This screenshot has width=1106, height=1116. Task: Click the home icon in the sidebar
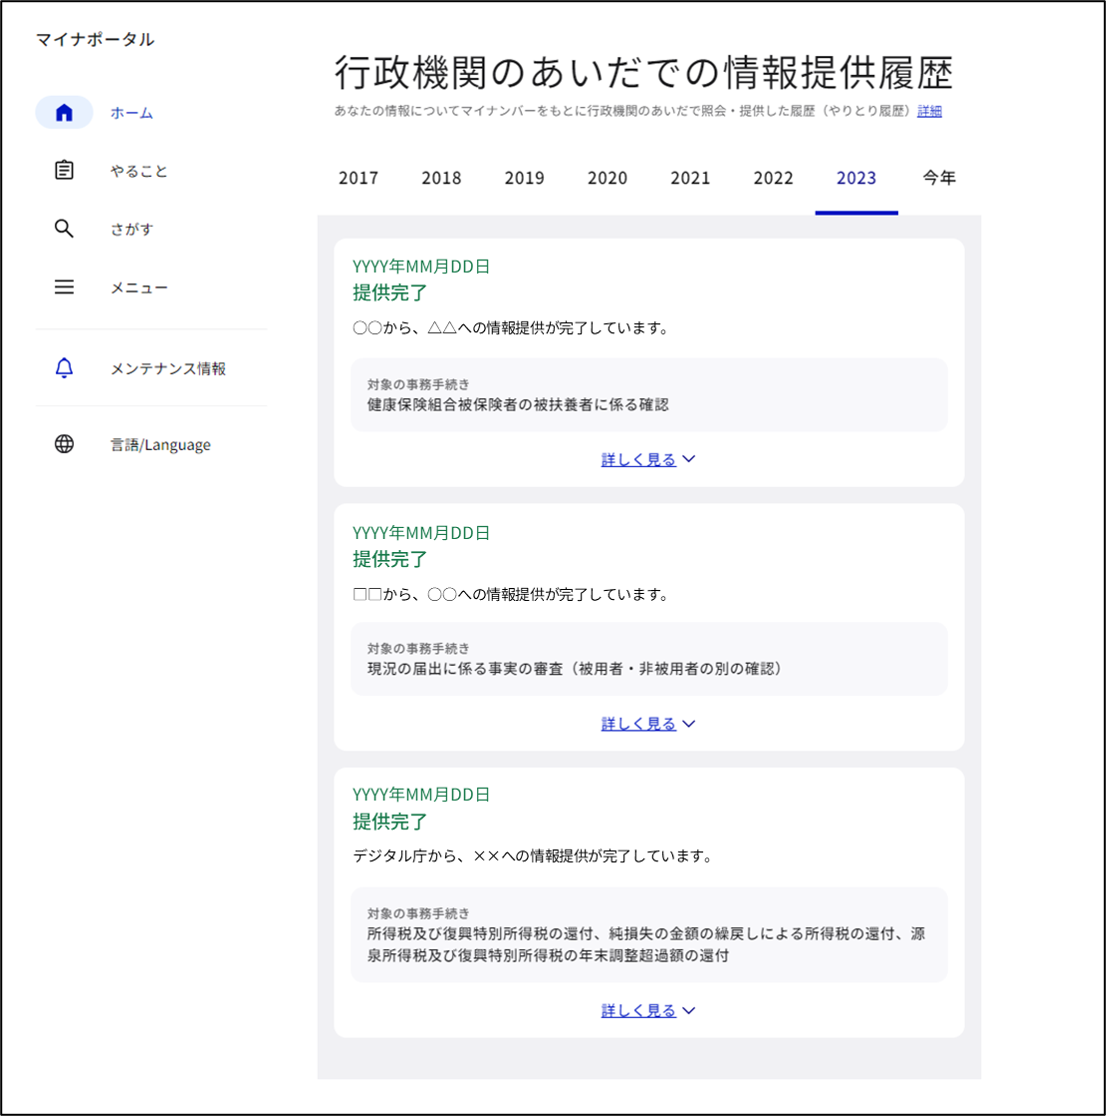pos(64,112)
